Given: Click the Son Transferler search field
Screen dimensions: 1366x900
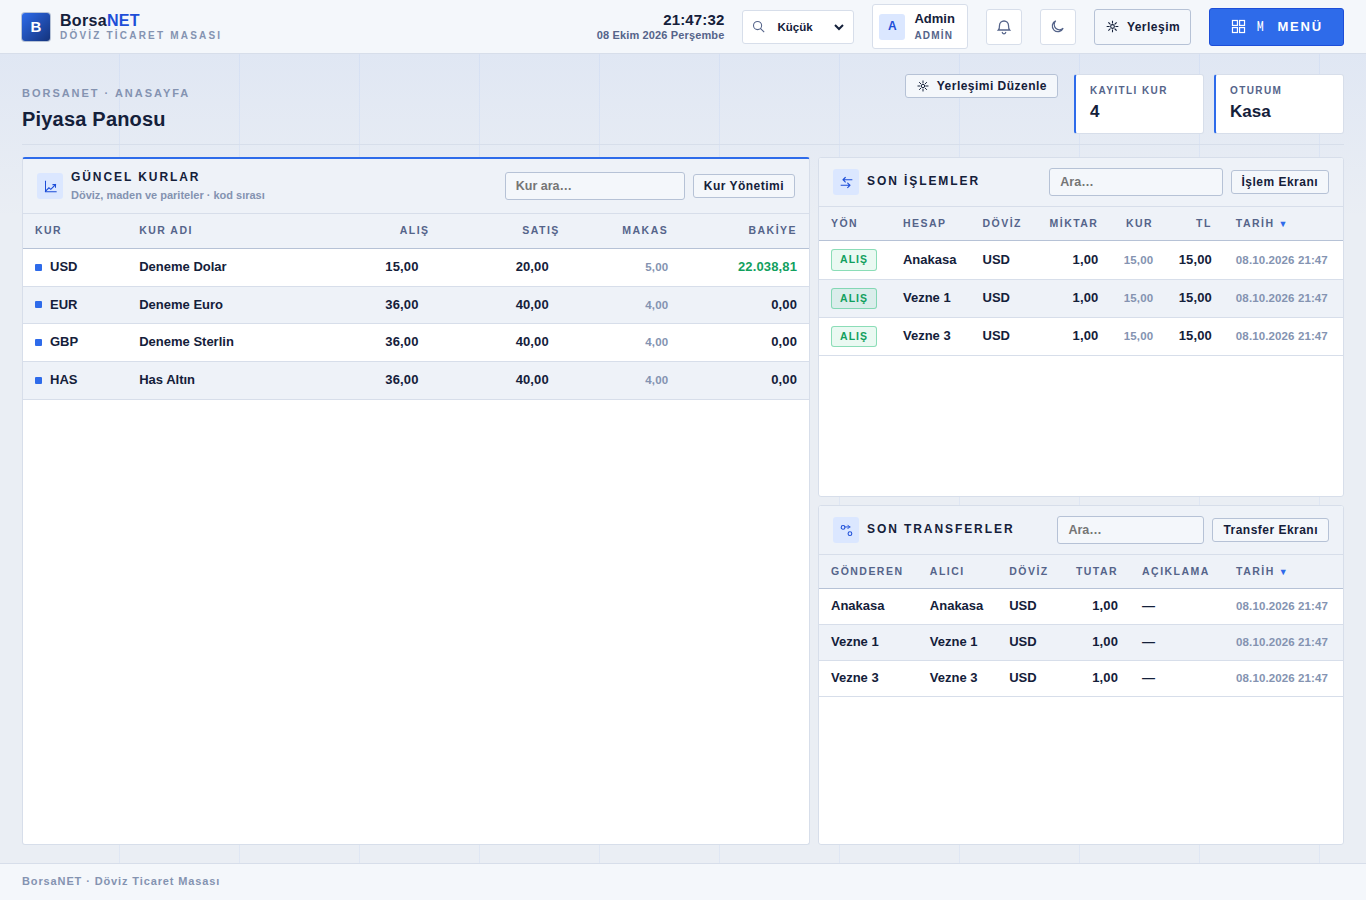Looking at the screenshot, I should 1130,530.
